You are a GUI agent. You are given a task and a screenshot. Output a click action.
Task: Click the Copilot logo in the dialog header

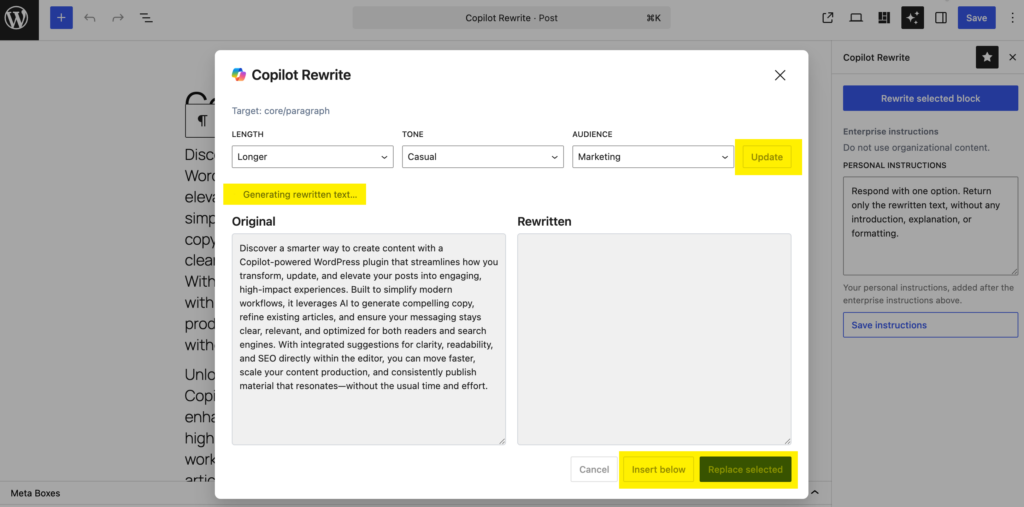pos(239,74)
